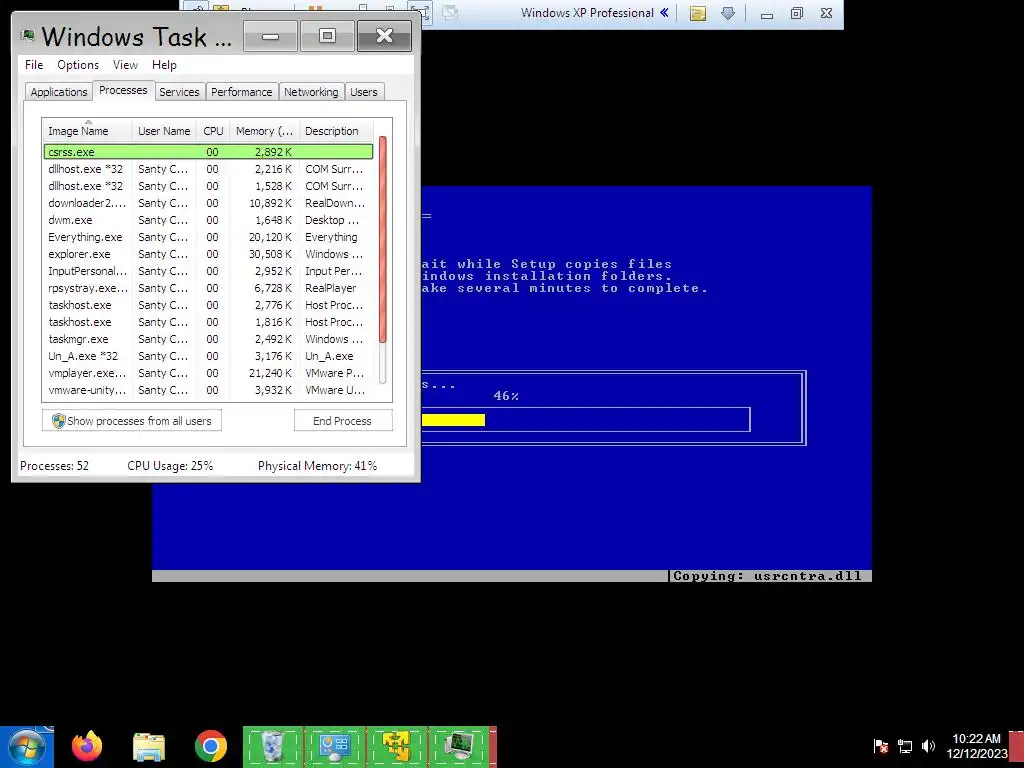
Task: Open File Explorer taskbar icon
Action: point(149,746)
